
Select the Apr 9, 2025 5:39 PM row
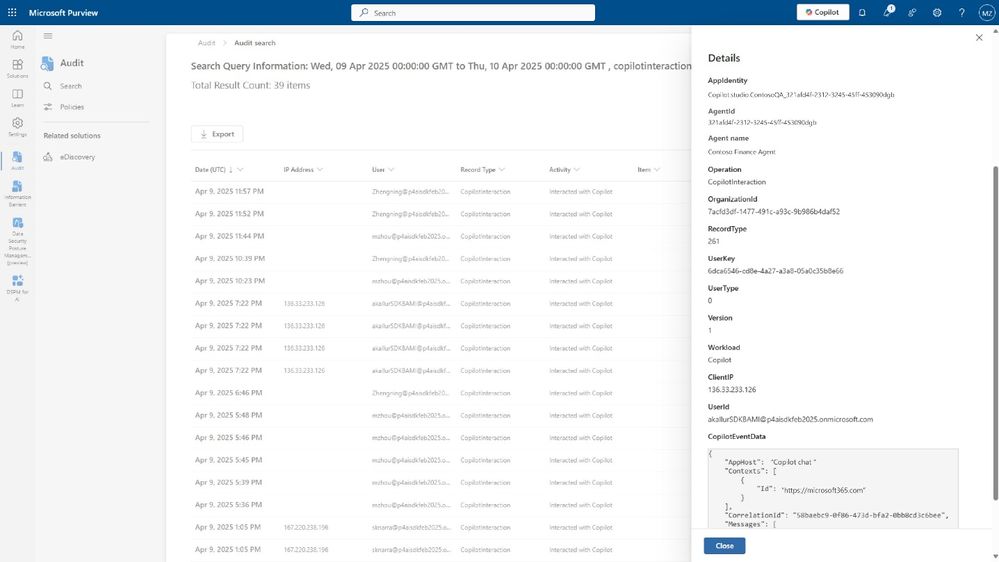[441, 482]
